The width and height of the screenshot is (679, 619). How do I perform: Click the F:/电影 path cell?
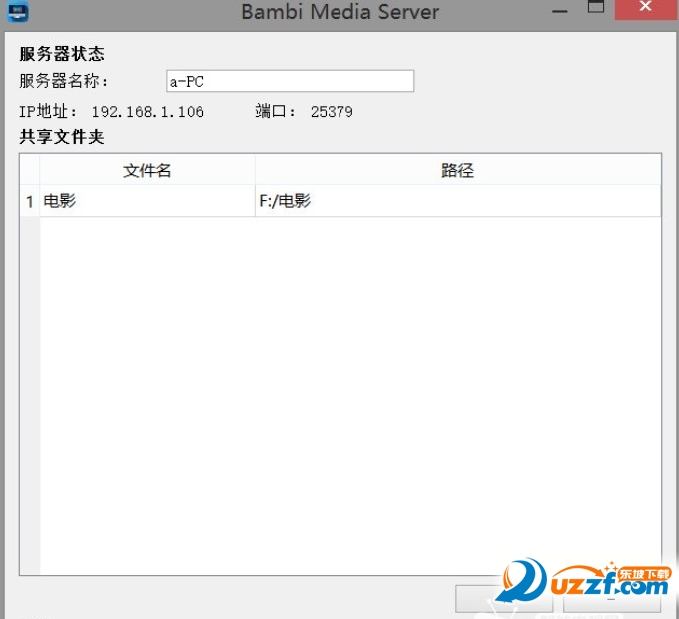(458, 201)
